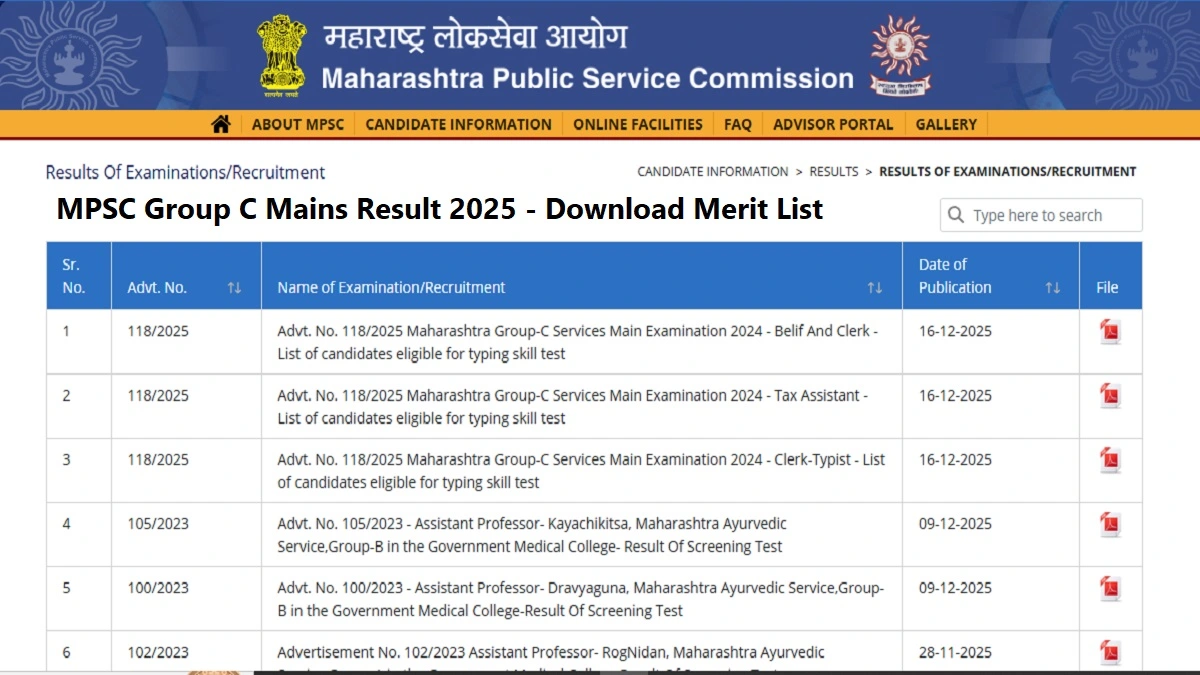Toggle sort on Advt. No. column
Image resolution: width=1200 pixels, height=675 pixels.
(233, 287)
